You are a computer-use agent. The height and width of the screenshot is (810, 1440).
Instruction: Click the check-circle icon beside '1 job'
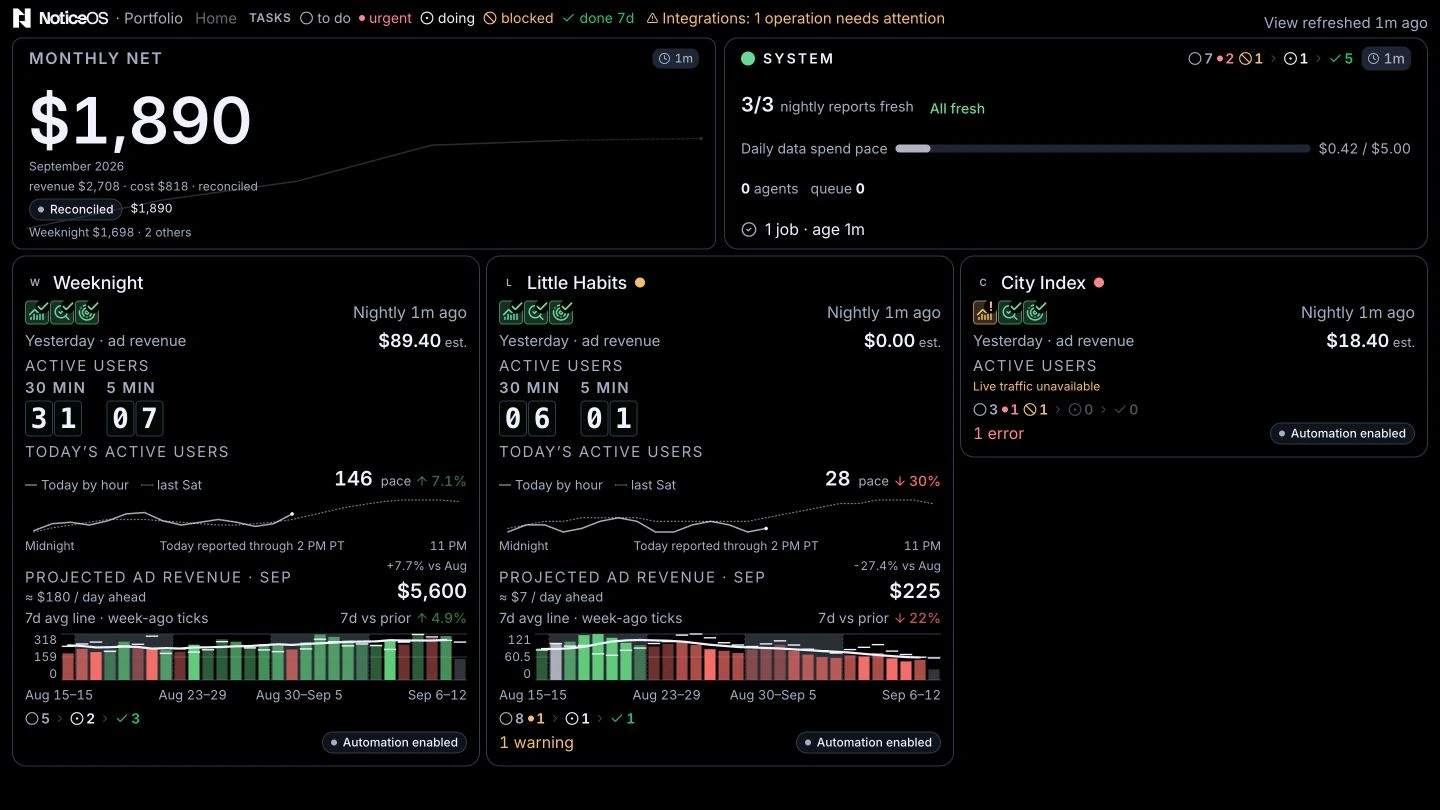click(x=749, y=229)
